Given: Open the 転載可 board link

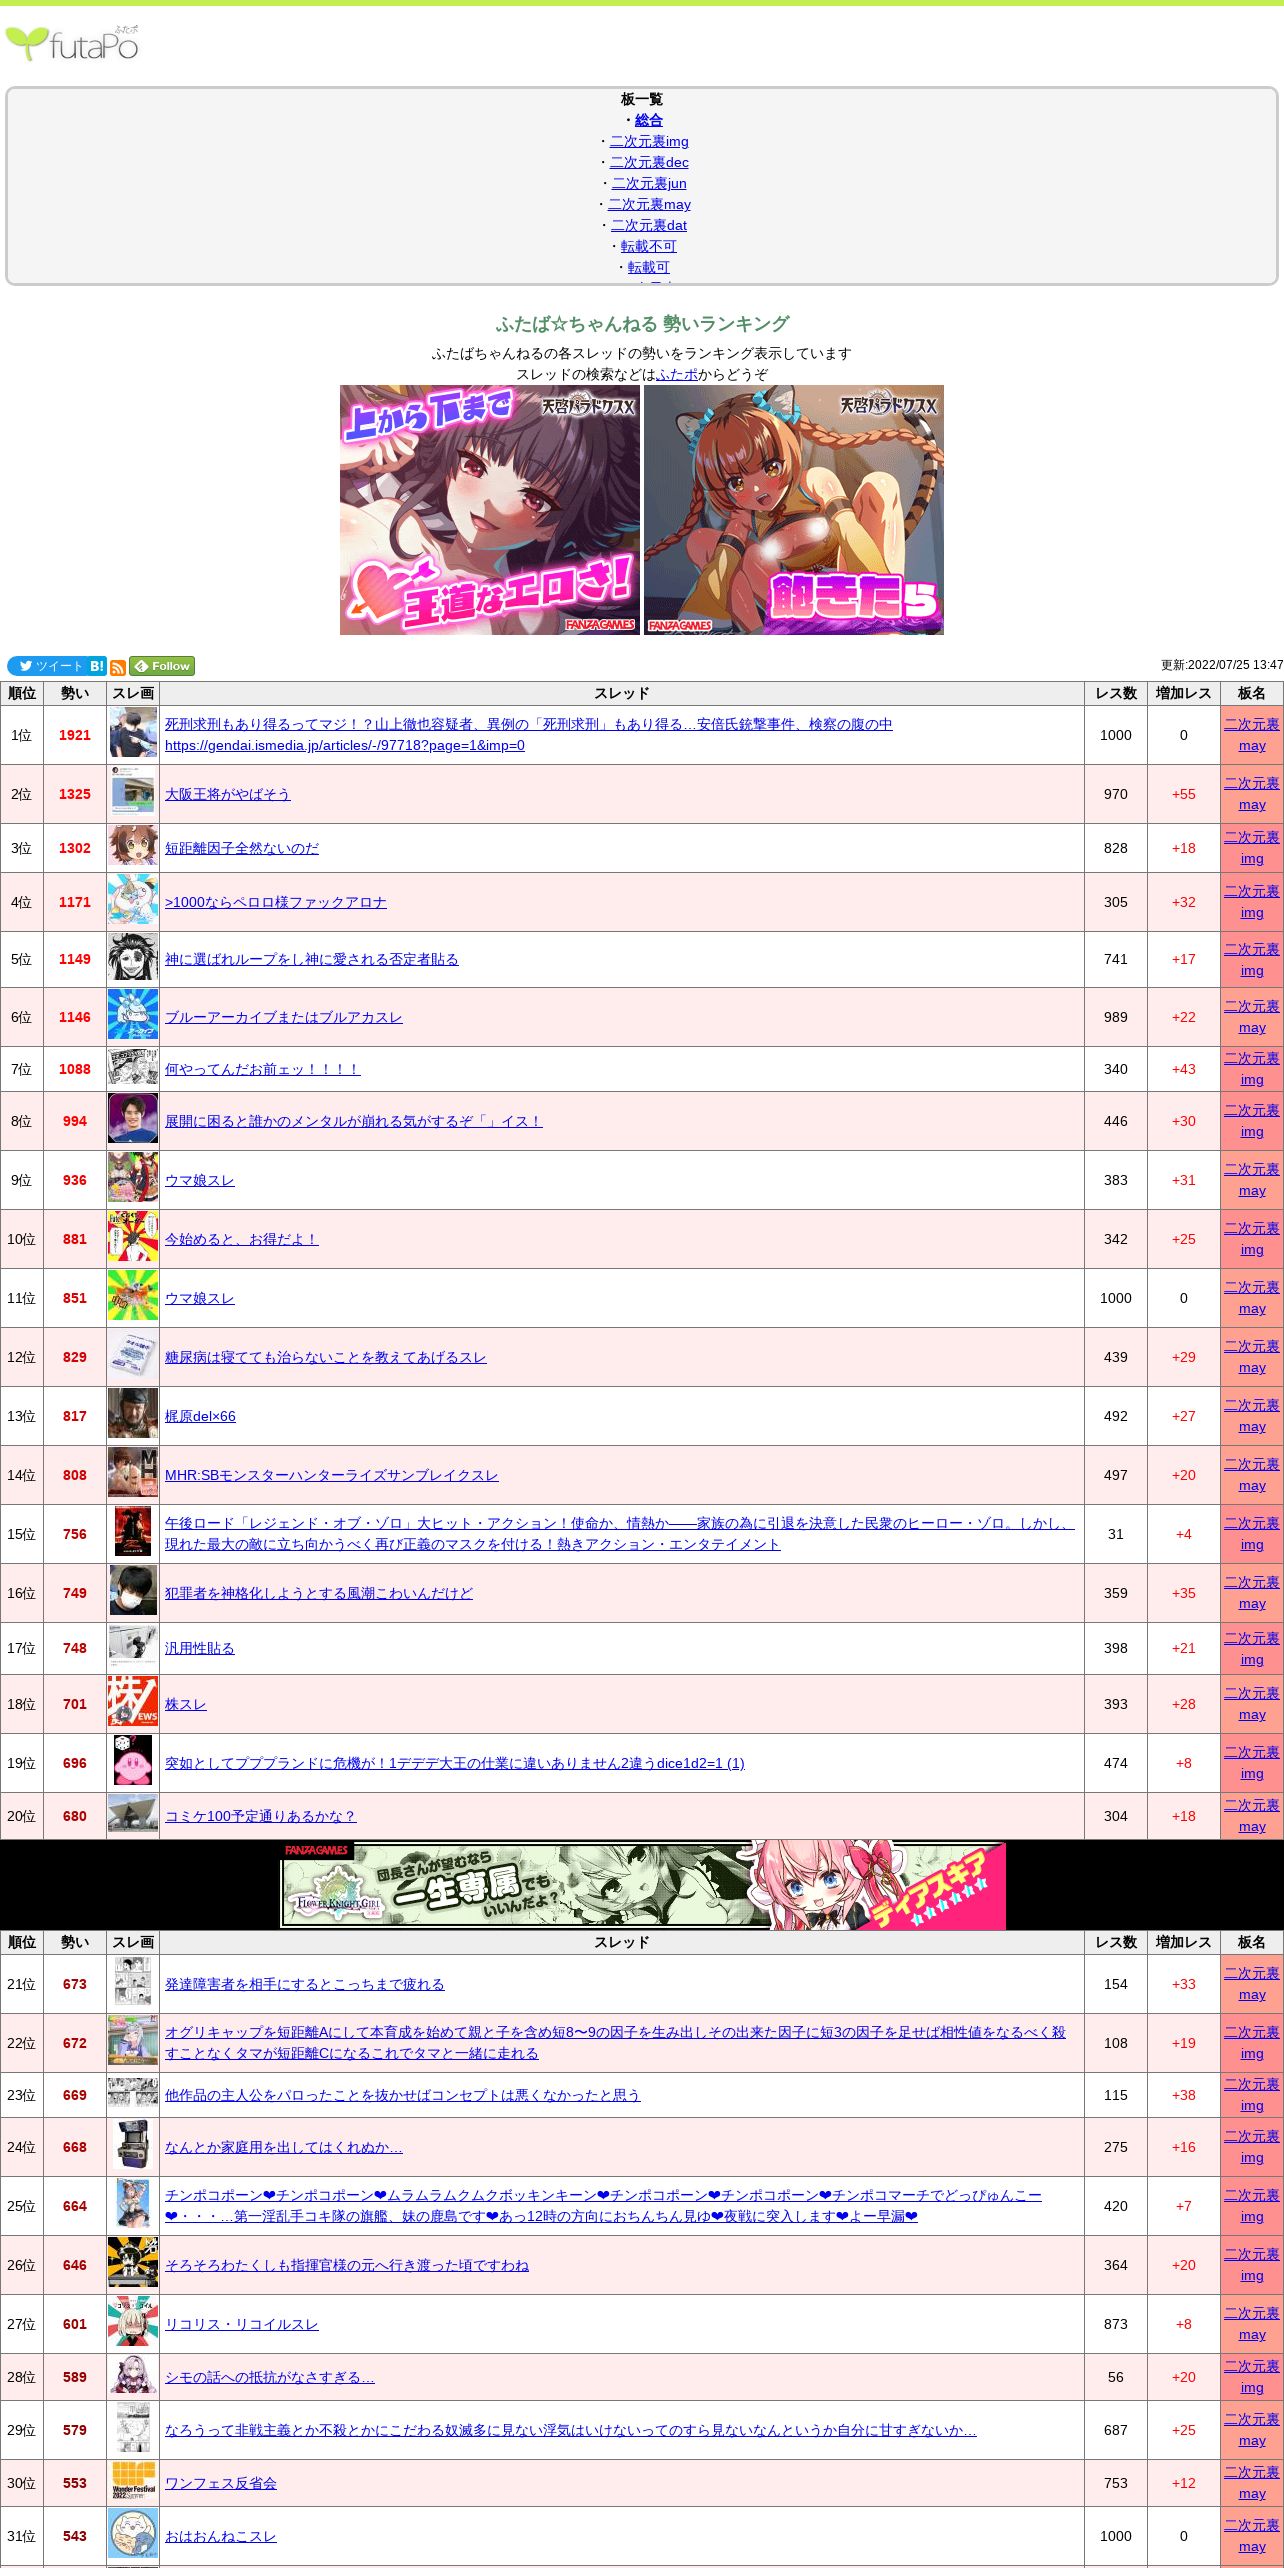Looking at the screenshot, I should (649, 267).
